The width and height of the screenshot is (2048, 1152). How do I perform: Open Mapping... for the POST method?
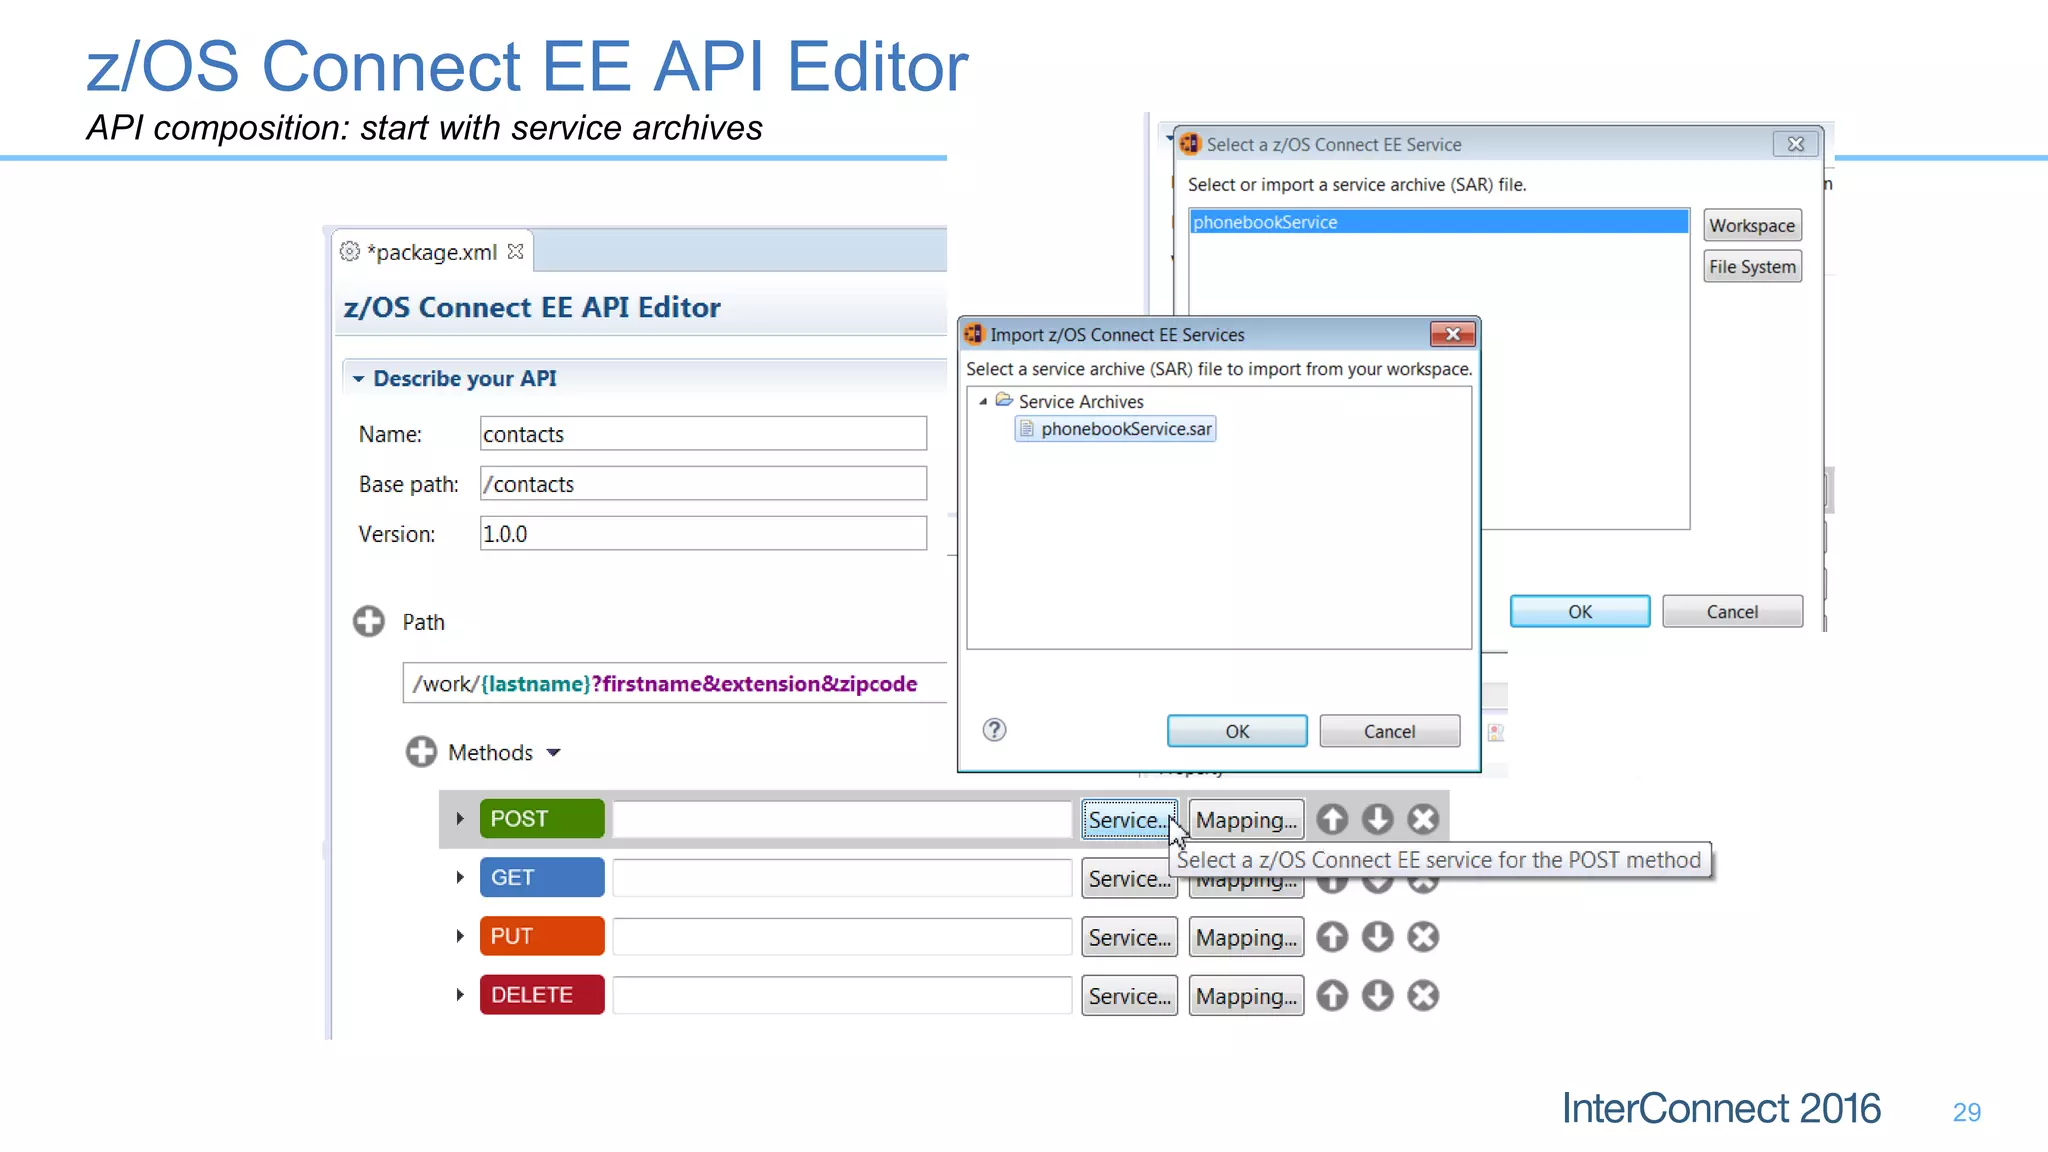pyautogui.click(x=1246, y=820)
